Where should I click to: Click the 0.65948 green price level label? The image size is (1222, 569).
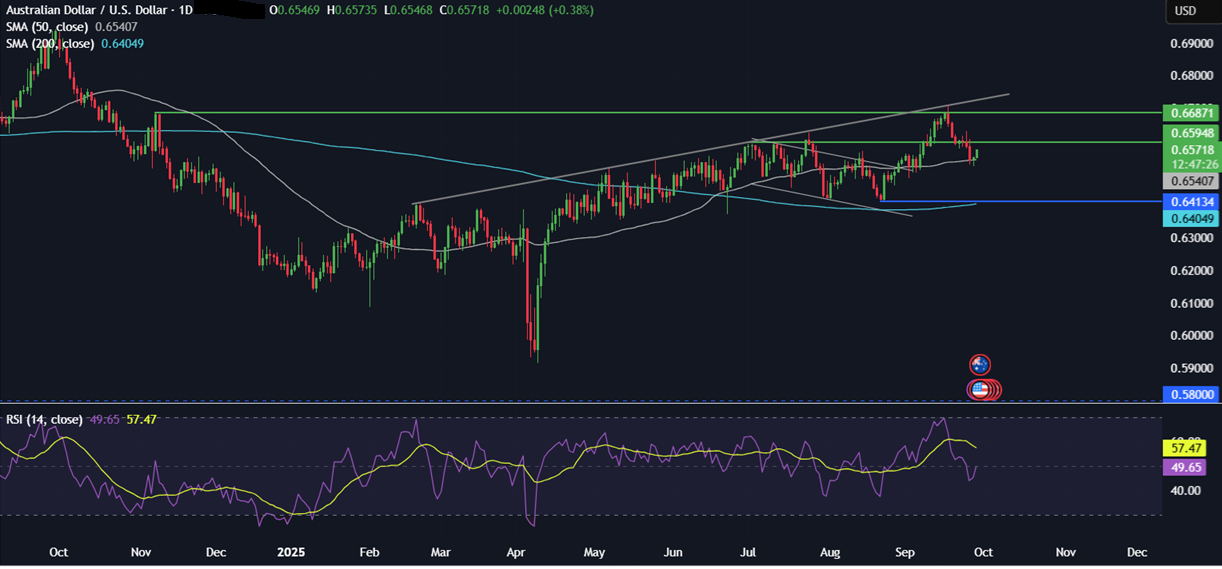[x=1190, y=132]
